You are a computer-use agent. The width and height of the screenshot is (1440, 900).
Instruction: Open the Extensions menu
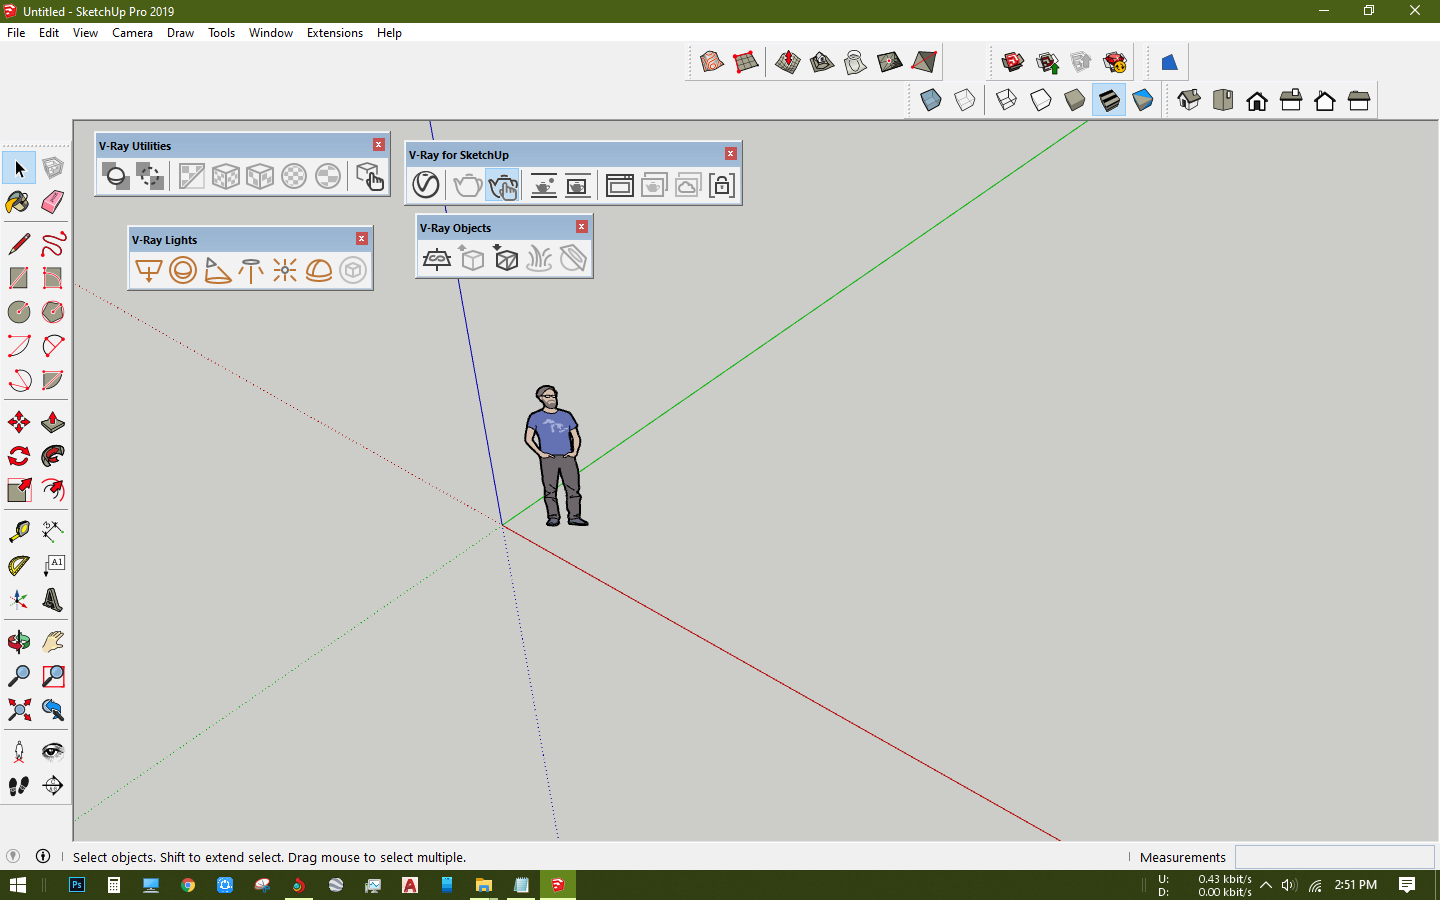335,33
